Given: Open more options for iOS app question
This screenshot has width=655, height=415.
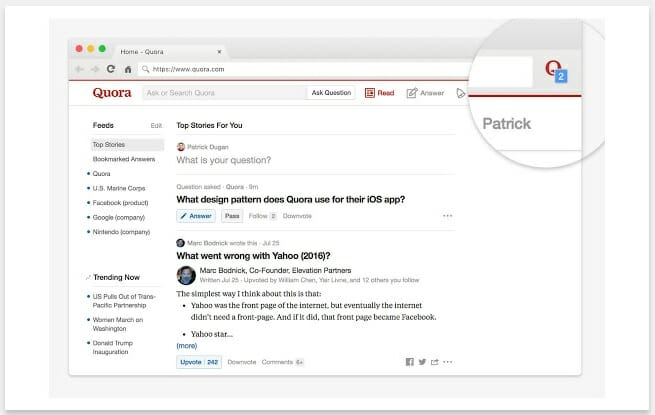Looking at the screenshot, I should coord(448,216).
